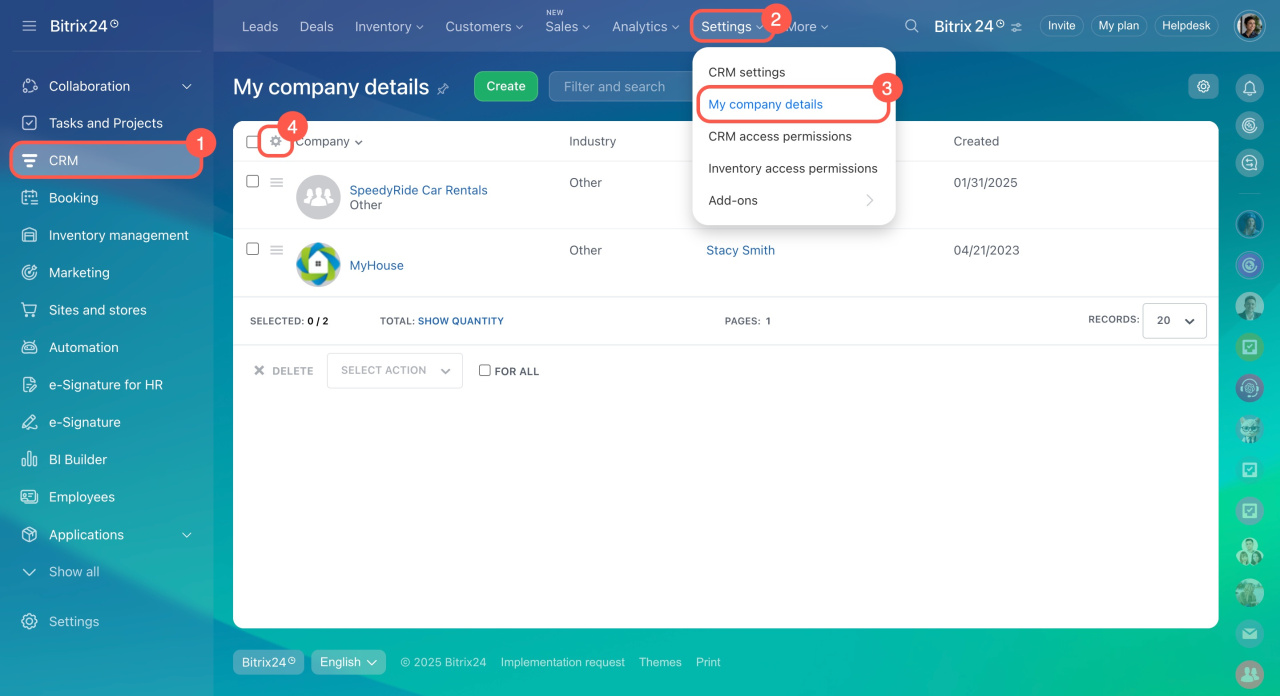The width and height of the screenshot is (1280, 696).
Task: Open the BI Builder section
Action: point(77,460)
